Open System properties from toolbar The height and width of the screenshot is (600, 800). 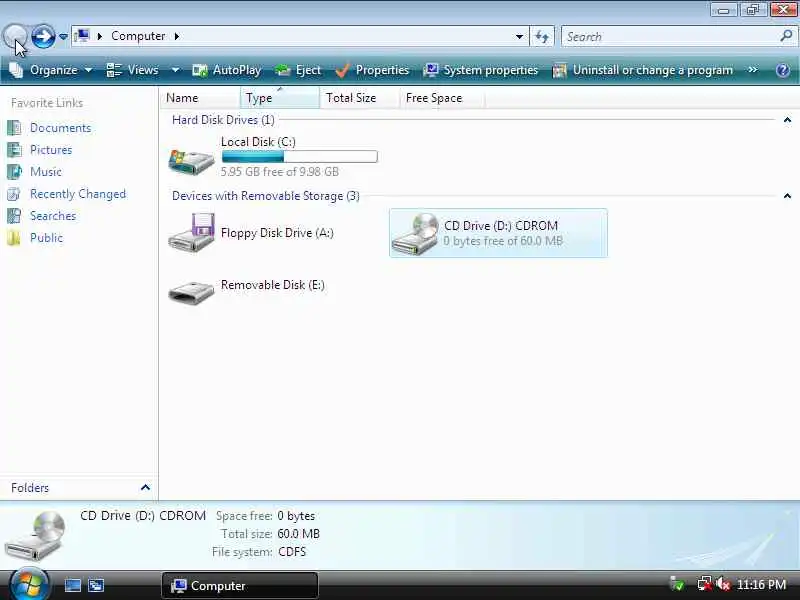click(481, 70)
